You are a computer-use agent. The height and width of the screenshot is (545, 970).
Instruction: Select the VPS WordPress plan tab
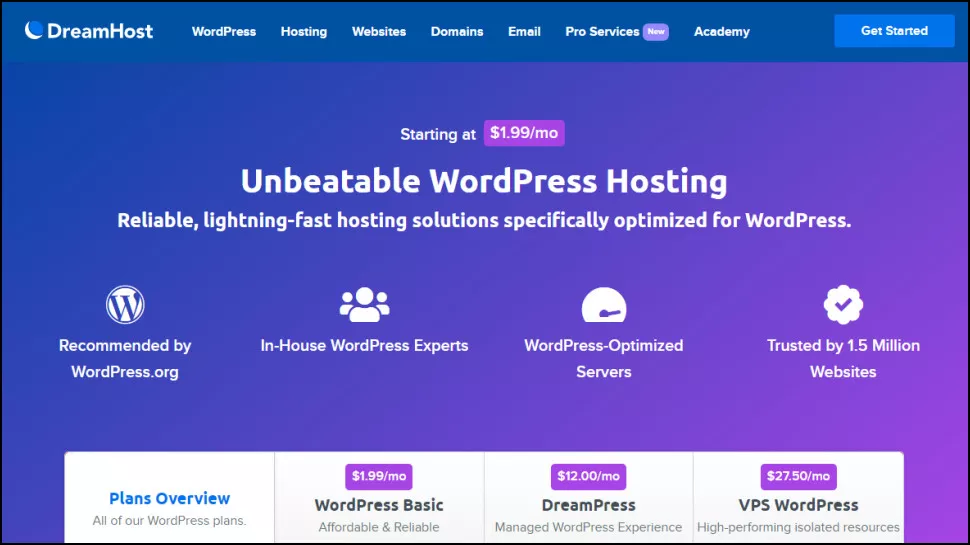point(799,498)
